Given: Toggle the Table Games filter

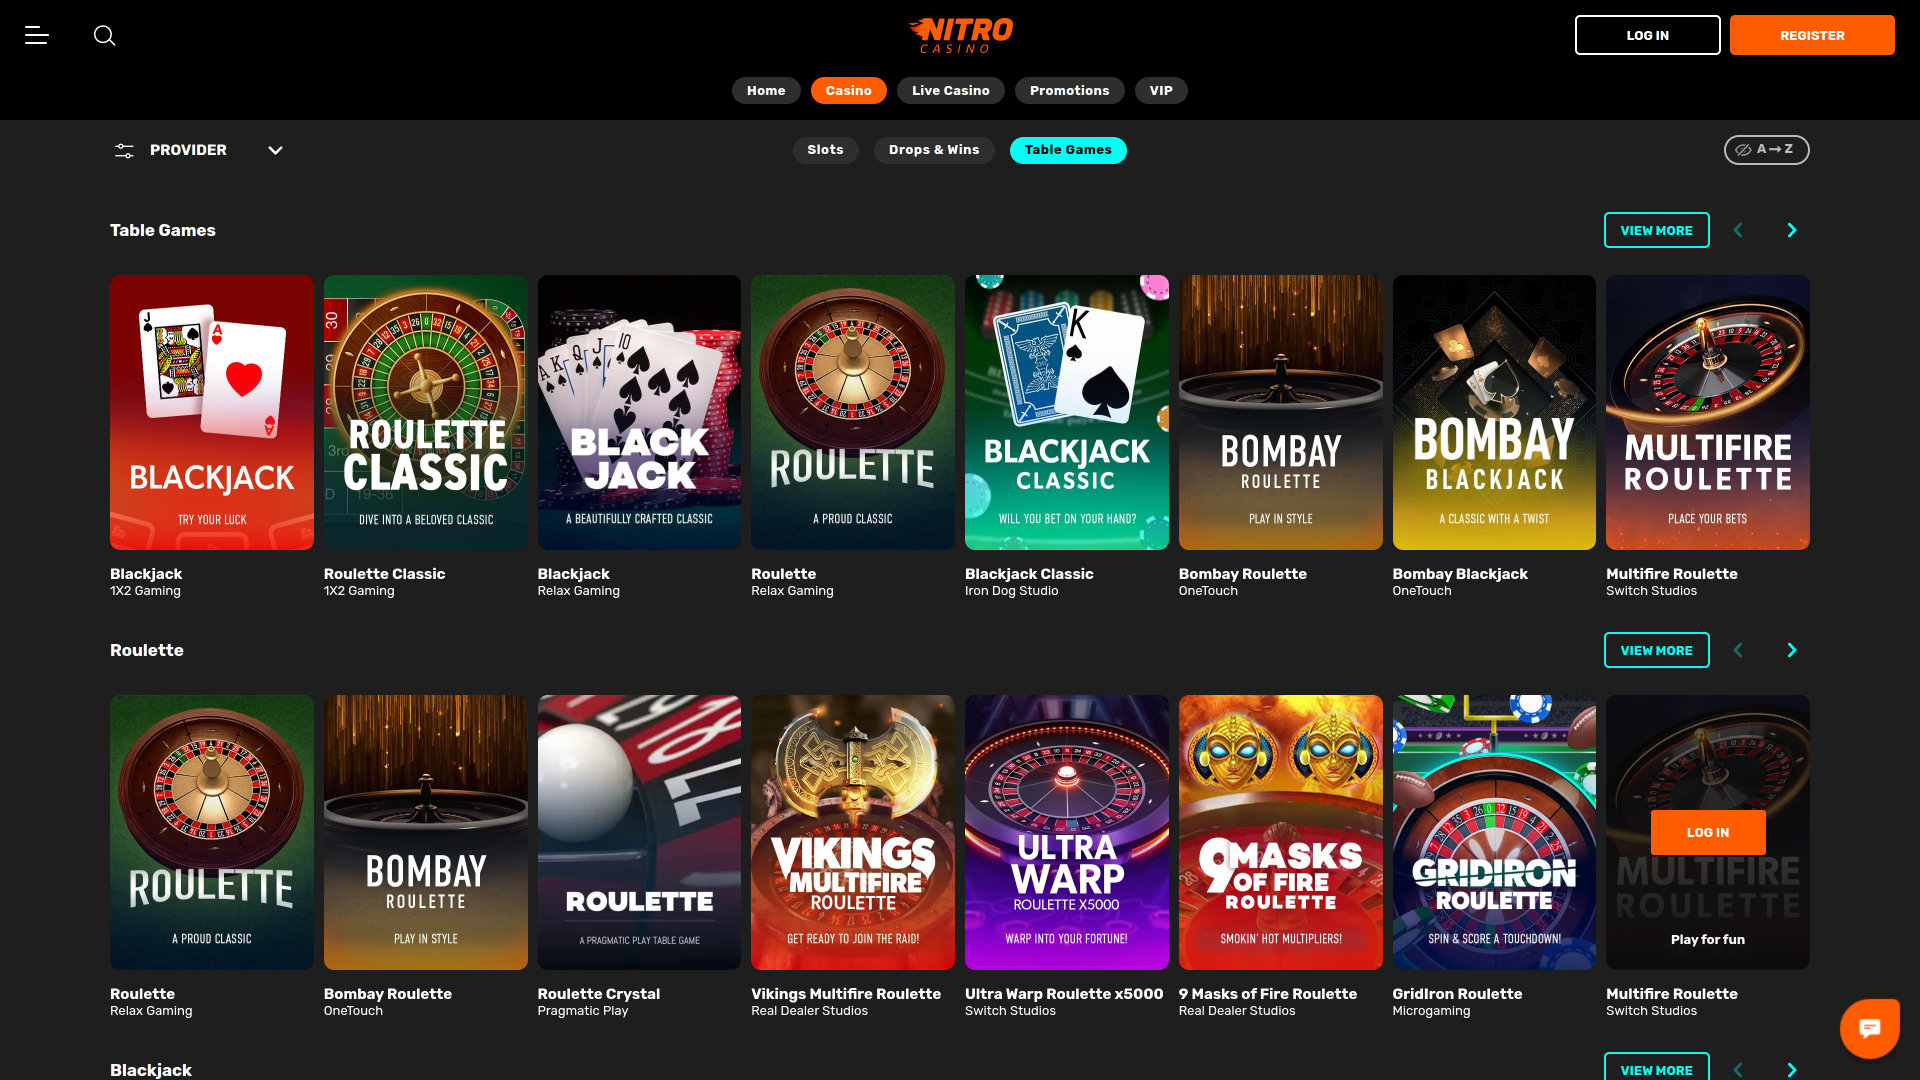Looking at the screenshot, I should pyautogui.click(x=1068, y=150).
